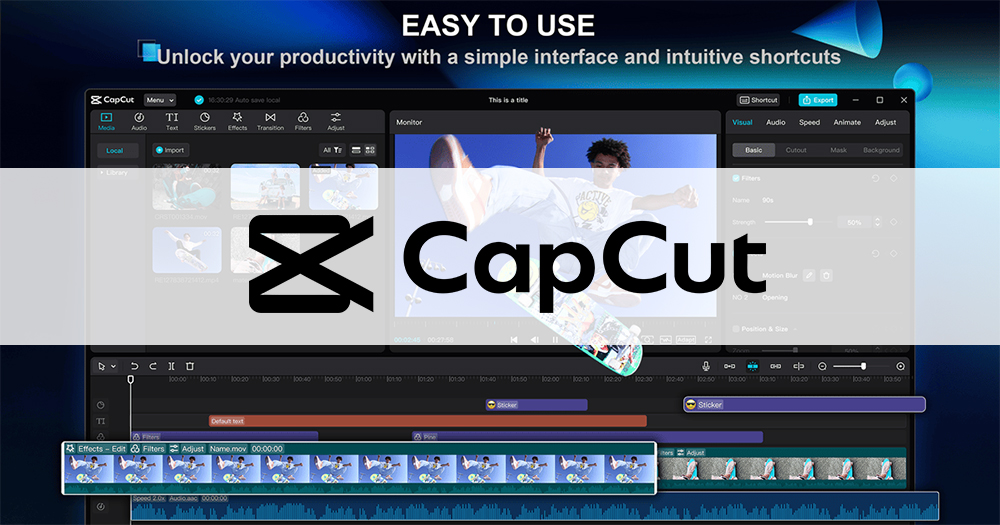This screenshot has width=1000, height=525.
Task: Toggle clip linkage in timeline toolbar
Action: 776,366
